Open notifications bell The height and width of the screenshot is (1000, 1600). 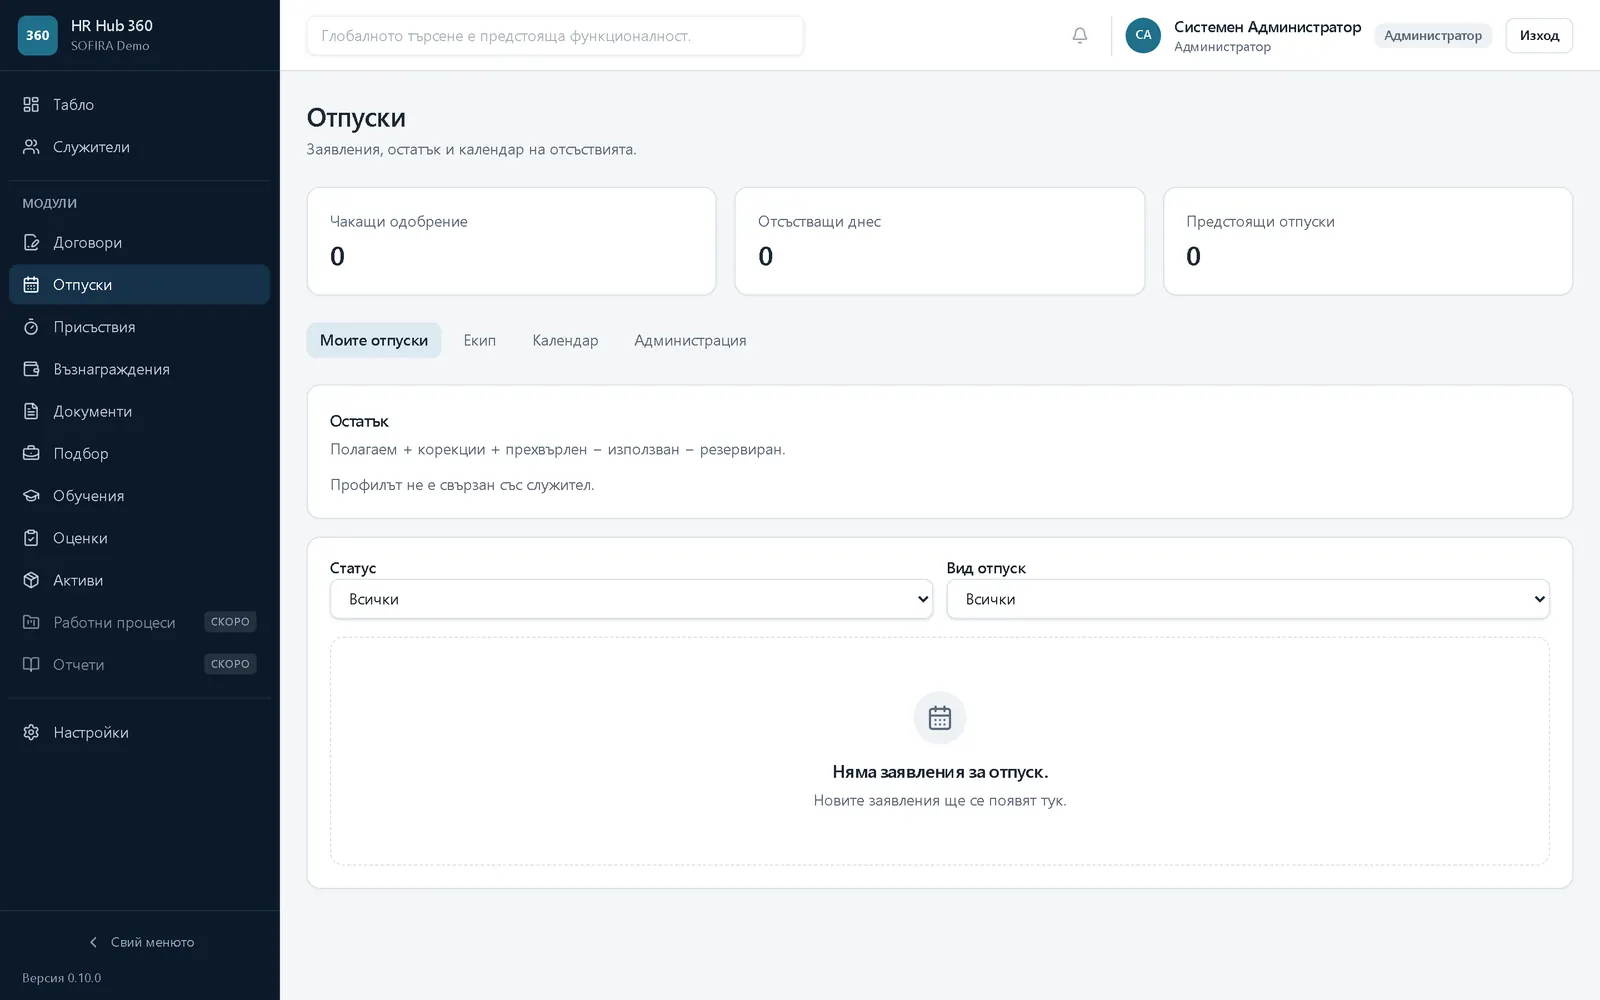point(1080,35)
